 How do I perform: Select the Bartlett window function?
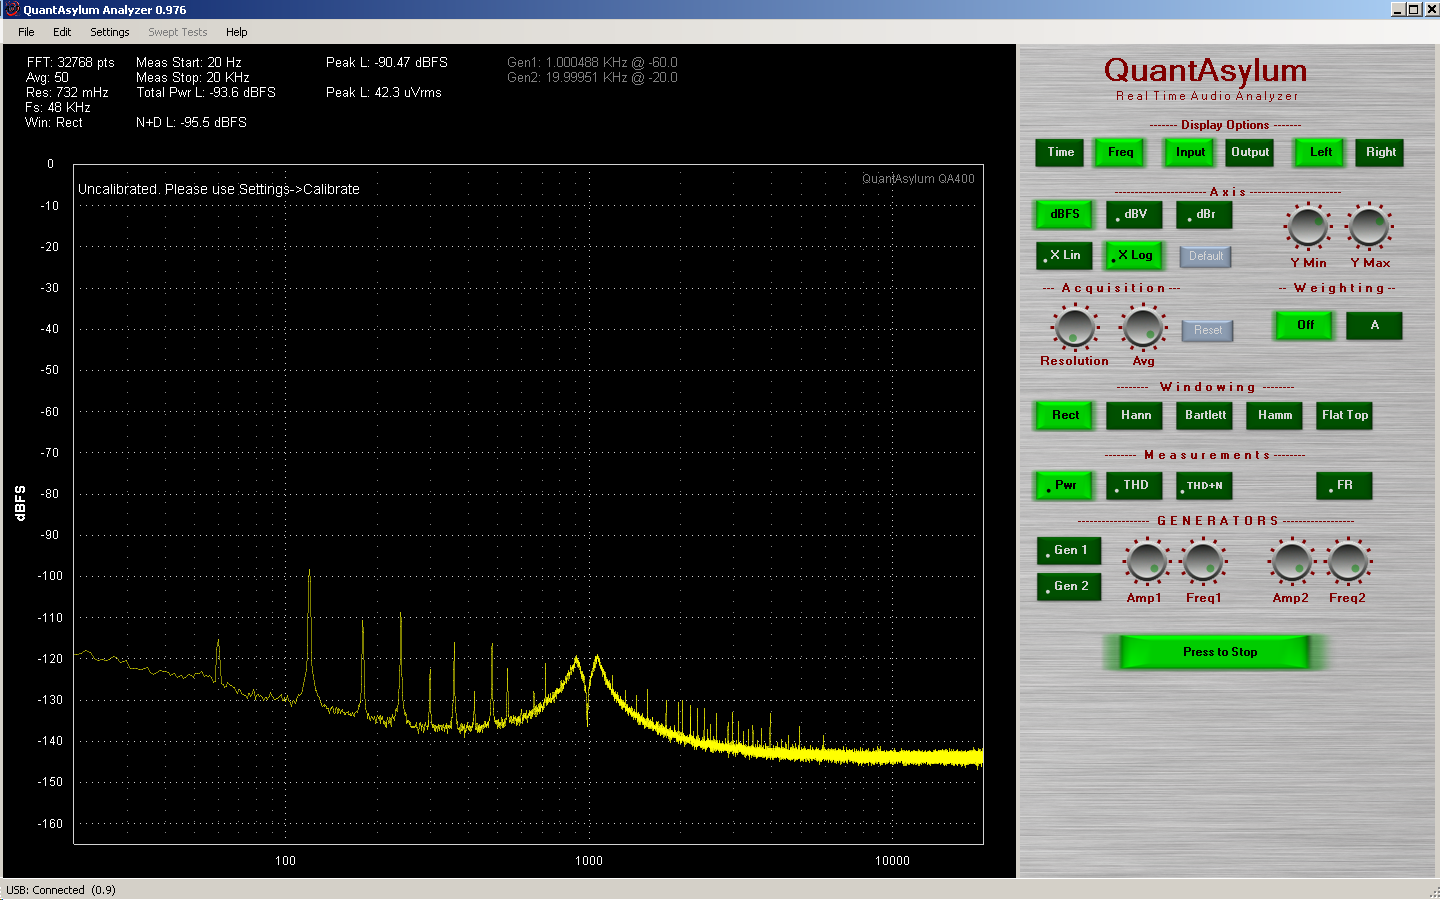point(1205,416)
